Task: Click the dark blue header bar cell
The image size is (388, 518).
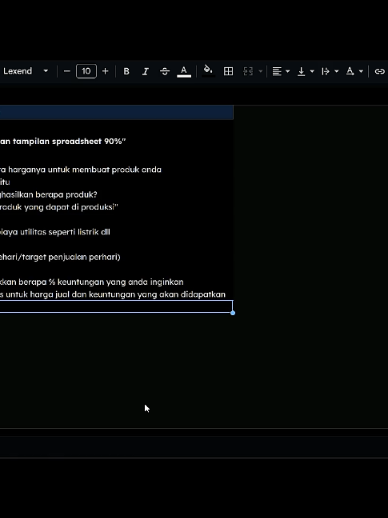Action: tap(117, 113)
